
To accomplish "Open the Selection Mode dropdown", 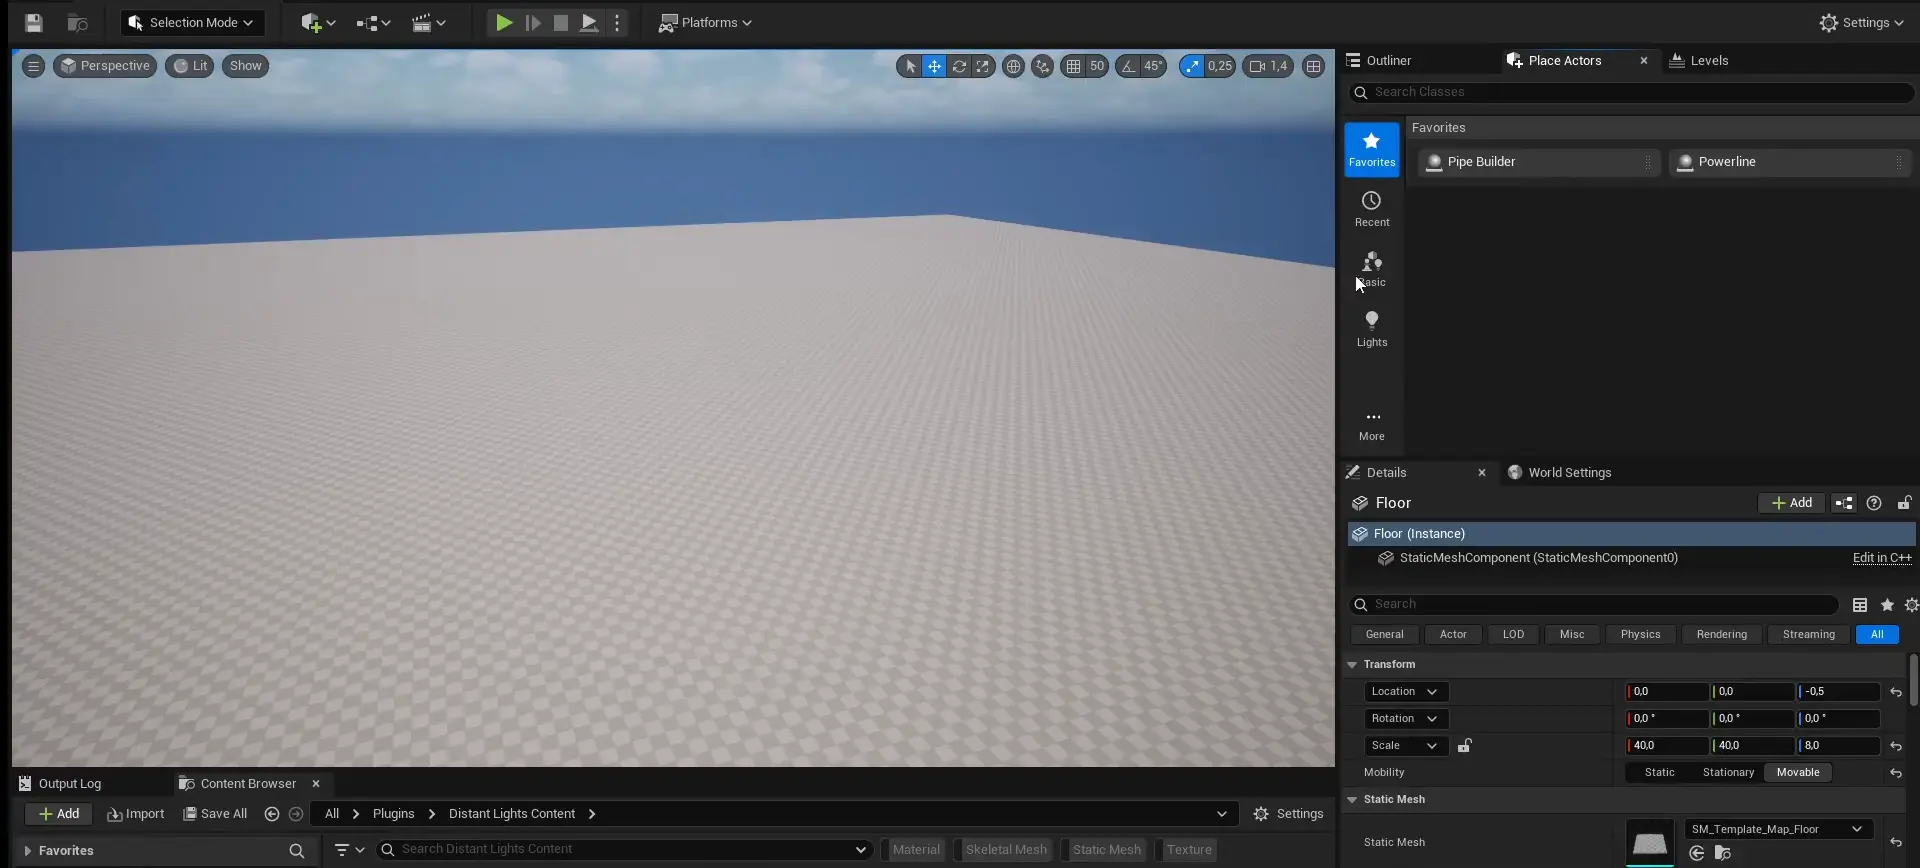I will (x=192, y=22).
